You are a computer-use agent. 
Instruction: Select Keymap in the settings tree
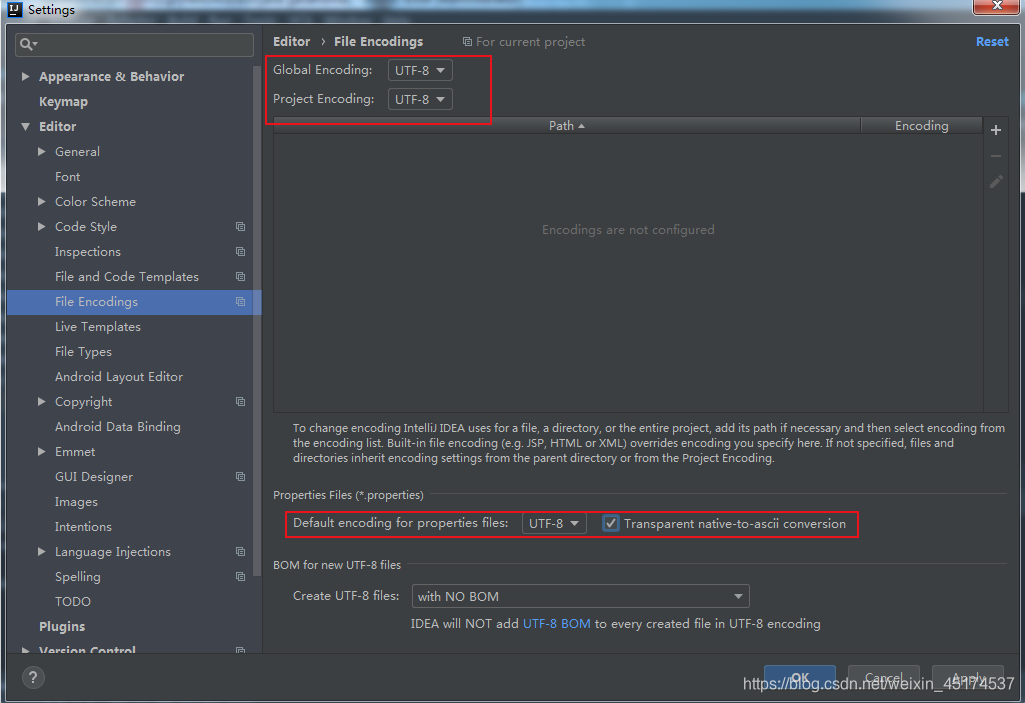[63, 101]
